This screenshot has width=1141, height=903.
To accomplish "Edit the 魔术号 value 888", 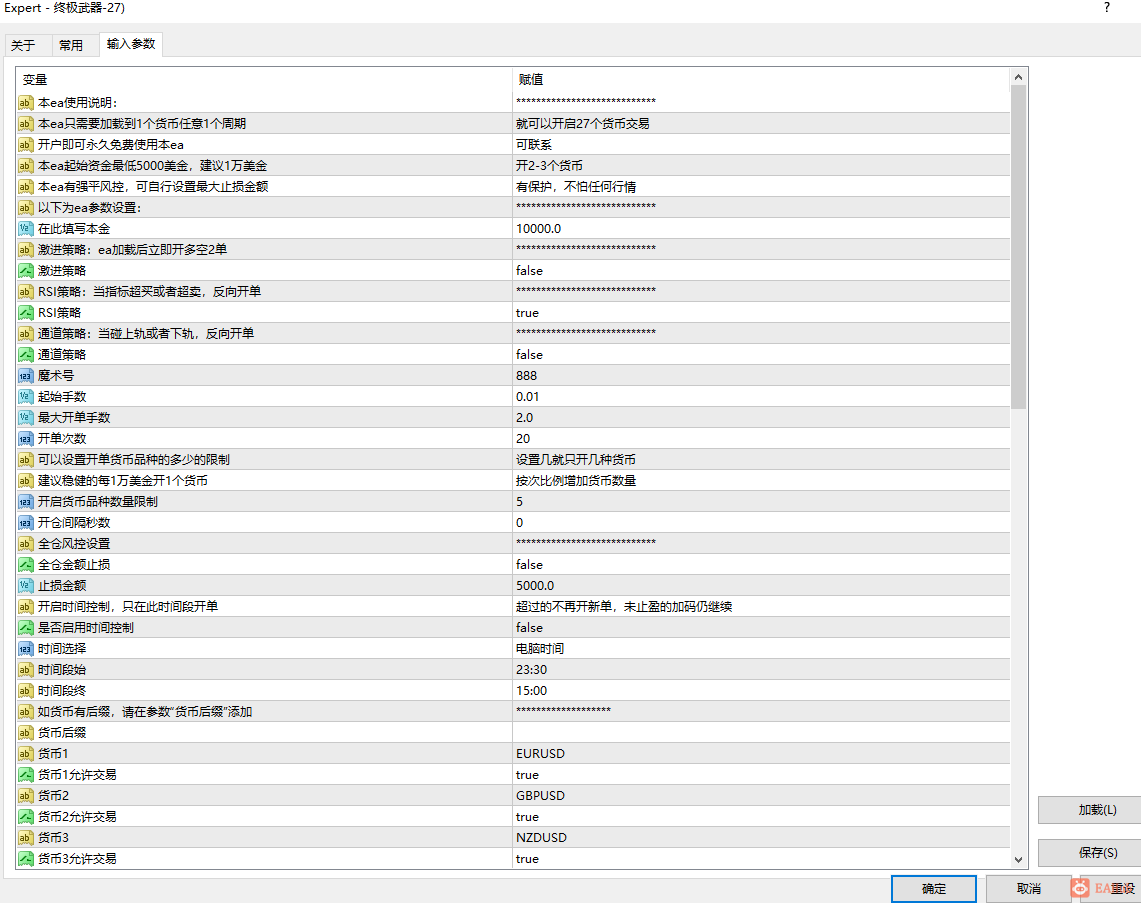I will [x=761, y=375].
